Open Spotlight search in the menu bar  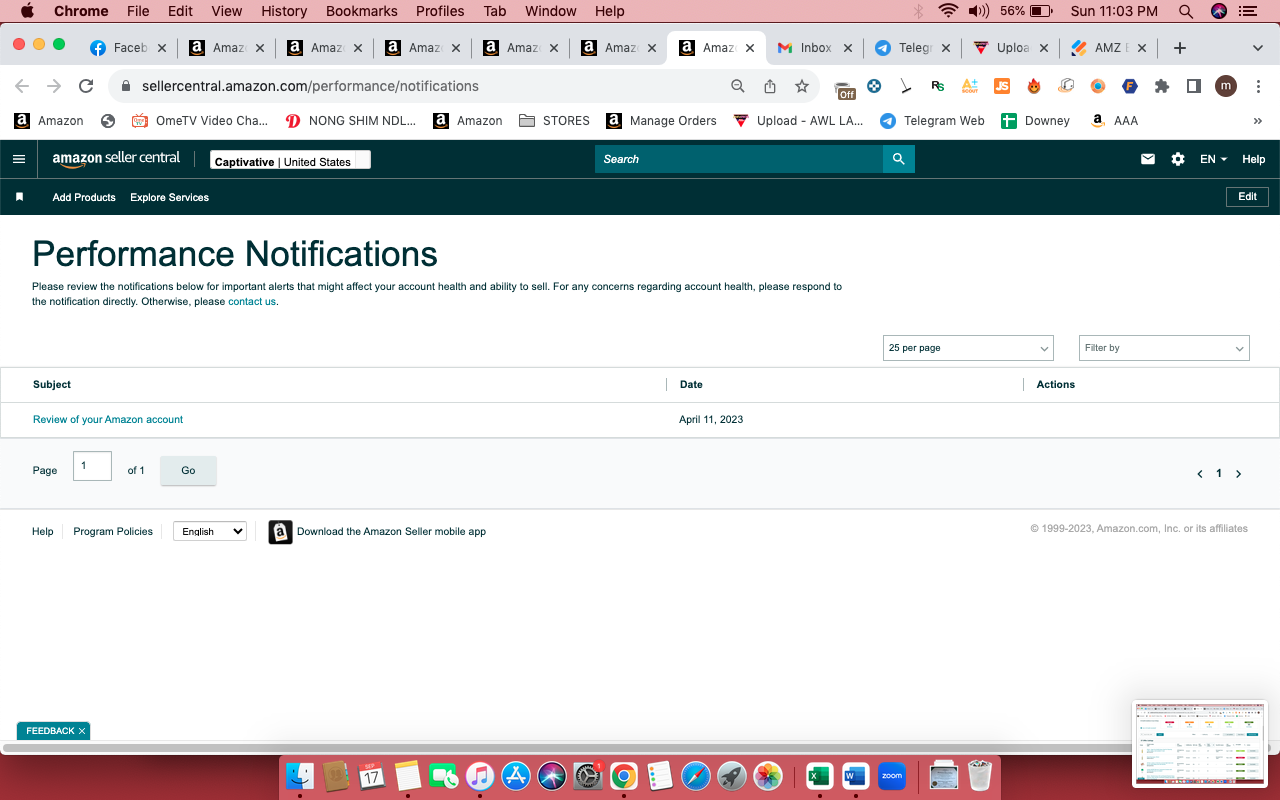coord(1186,11)
